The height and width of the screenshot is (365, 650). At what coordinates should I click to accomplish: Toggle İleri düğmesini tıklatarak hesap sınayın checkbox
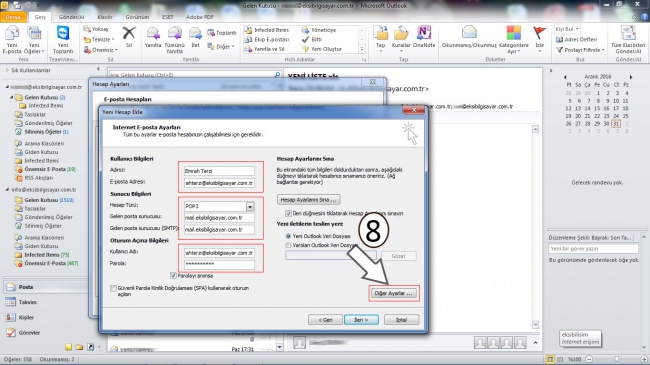[288, 213]
